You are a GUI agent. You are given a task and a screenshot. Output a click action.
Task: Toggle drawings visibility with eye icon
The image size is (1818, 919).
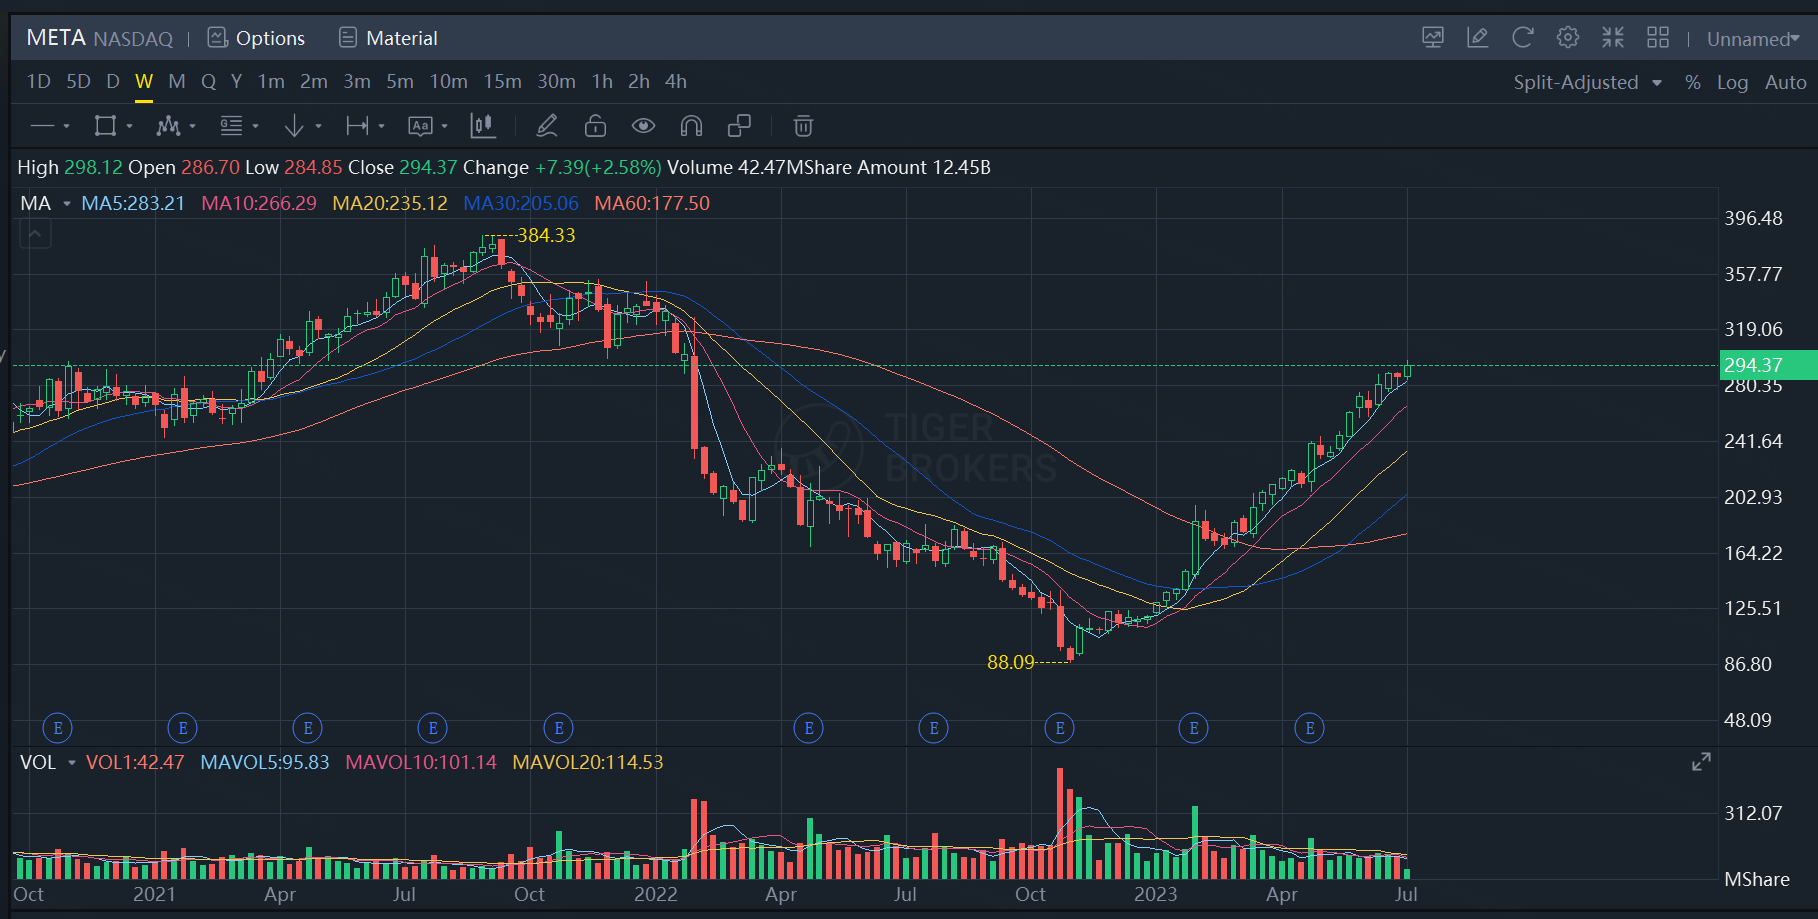[x=643, y=126]
